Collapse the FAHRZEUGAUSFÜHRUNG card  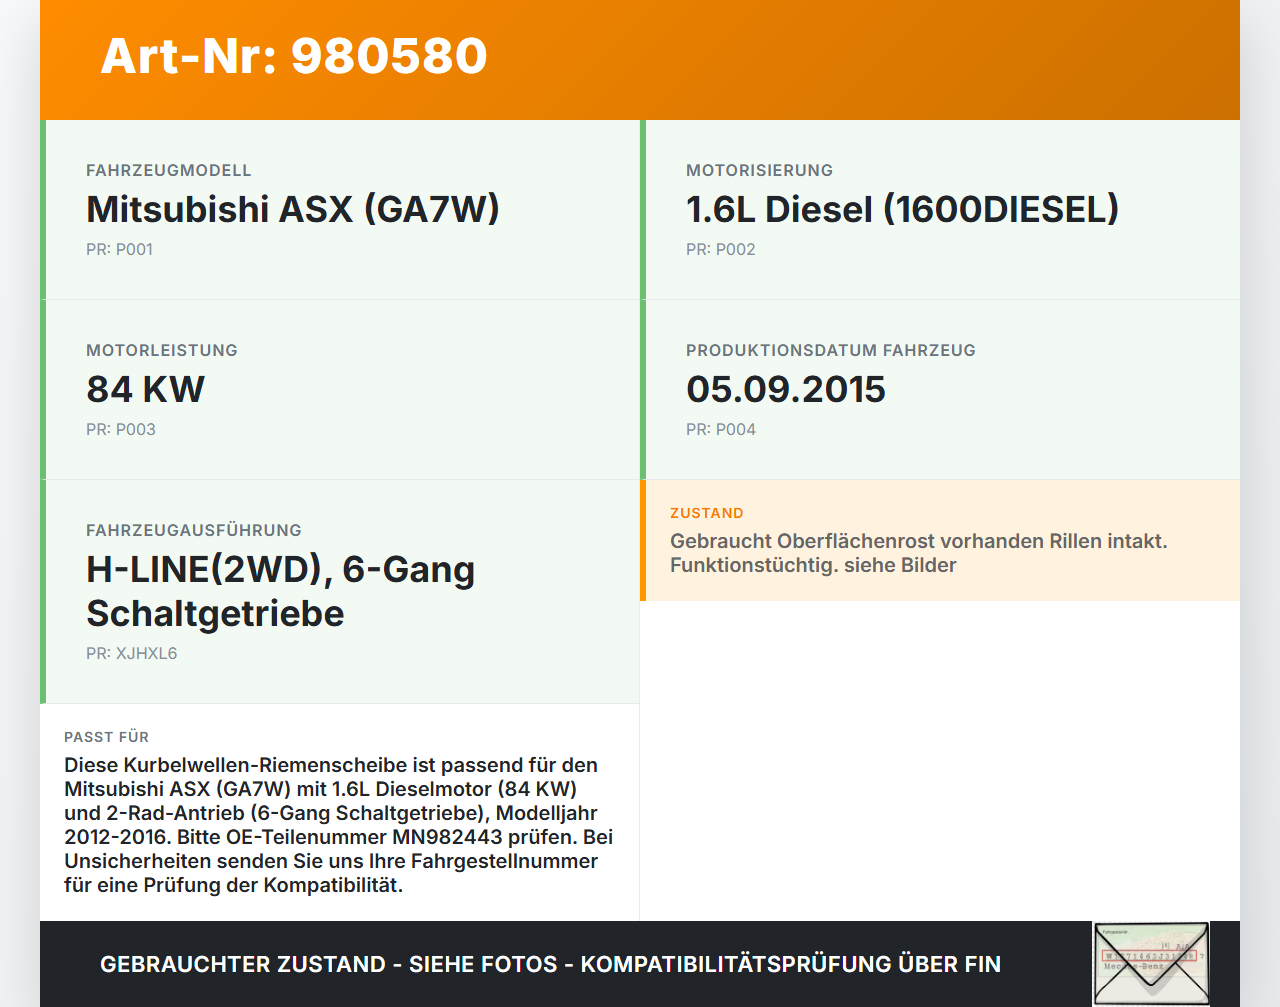340,590
